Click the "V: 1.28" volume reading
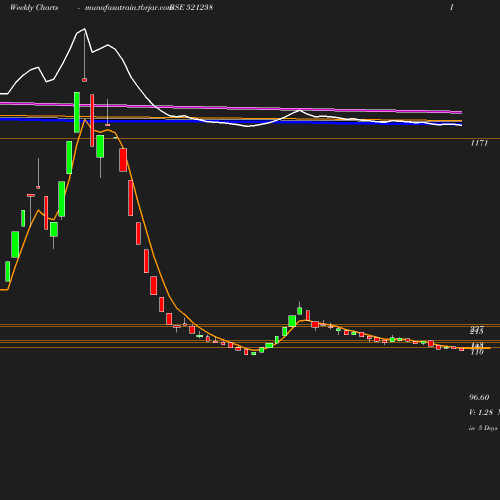Screen dimensions: 500x500 pos(481,412)
